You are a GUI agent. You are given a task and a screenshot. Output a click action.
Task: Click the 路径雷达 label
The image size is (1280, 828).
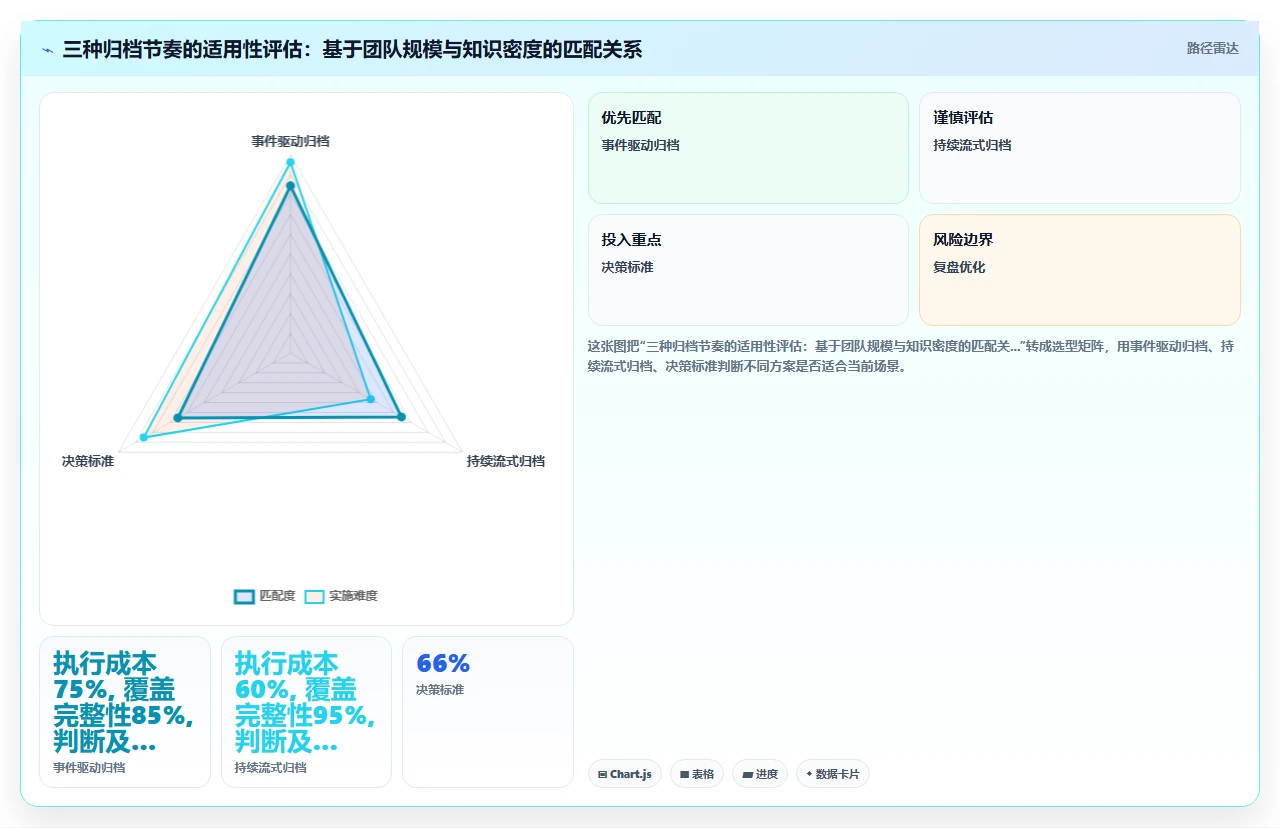pyautogui.click(x=1212, y=48)
